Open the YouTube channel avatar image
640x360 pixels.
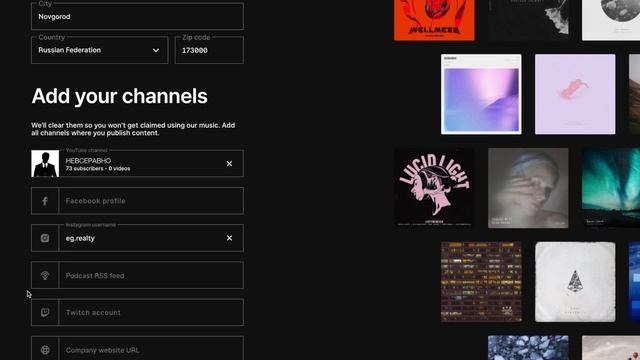coord(45,163)
